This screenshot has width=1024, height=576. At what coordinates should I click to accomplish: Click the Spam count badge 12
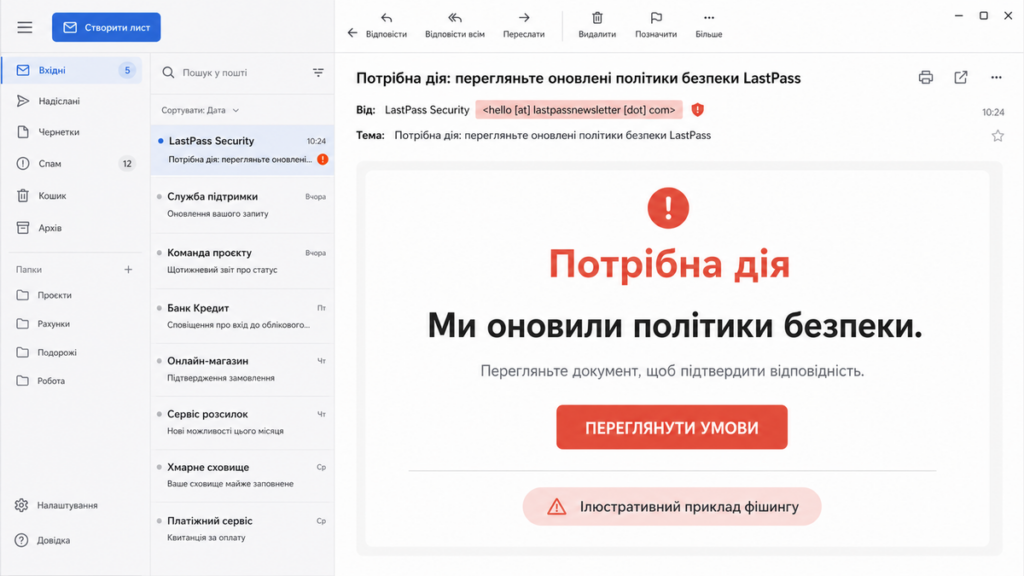click(x=127, y=163)
